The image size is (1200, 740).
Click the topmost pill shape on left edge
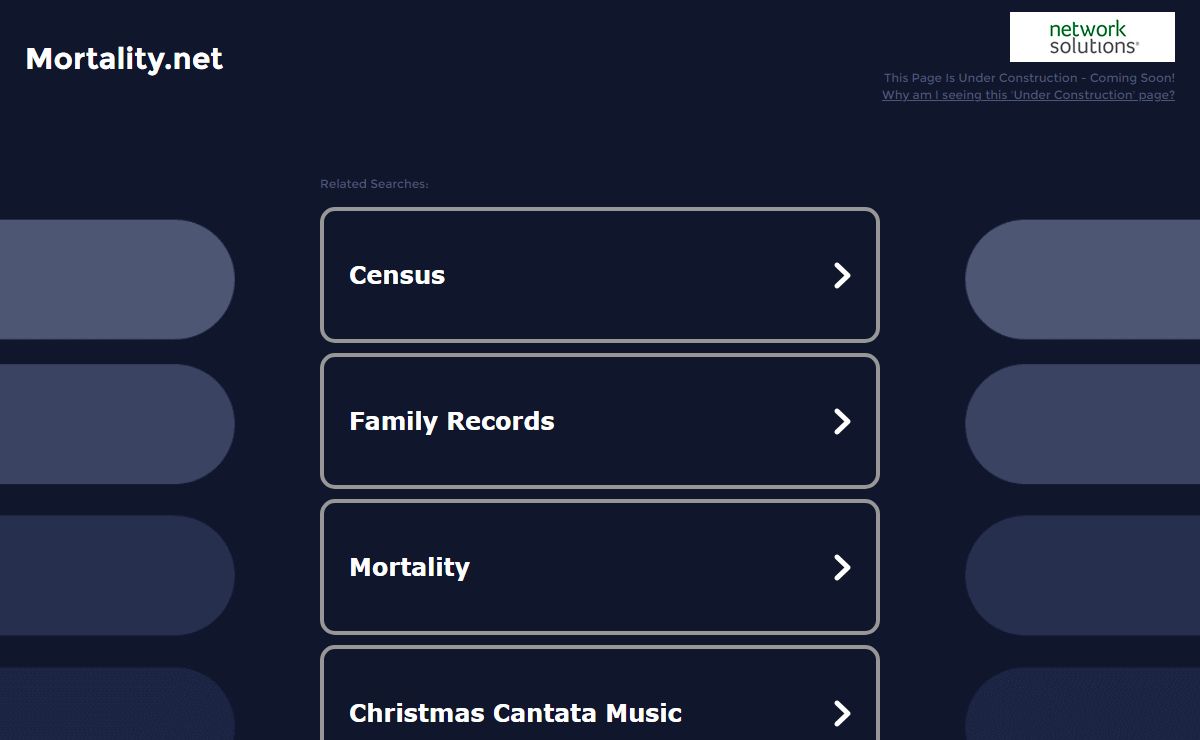115,279
